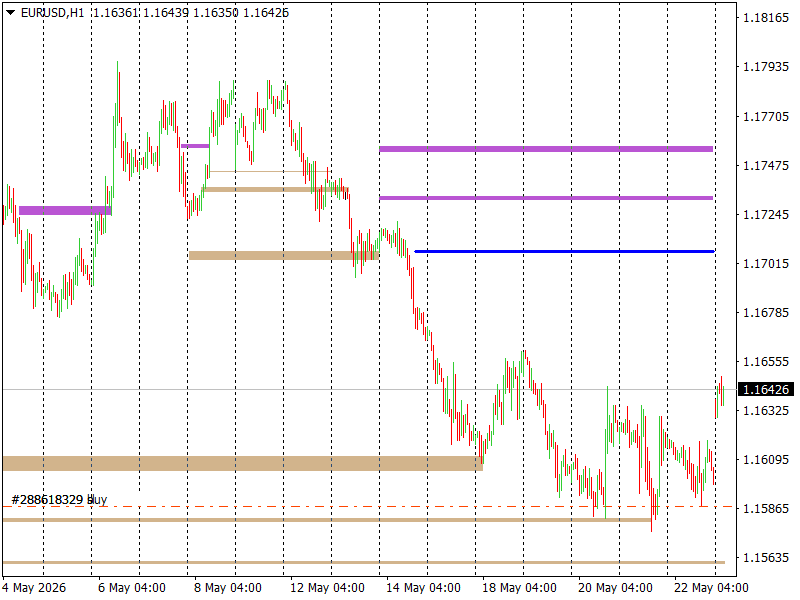The width and height of the screenshot is (800, 600).
Task: Click the 1.16555 price scale label
Action: point(766,362)
